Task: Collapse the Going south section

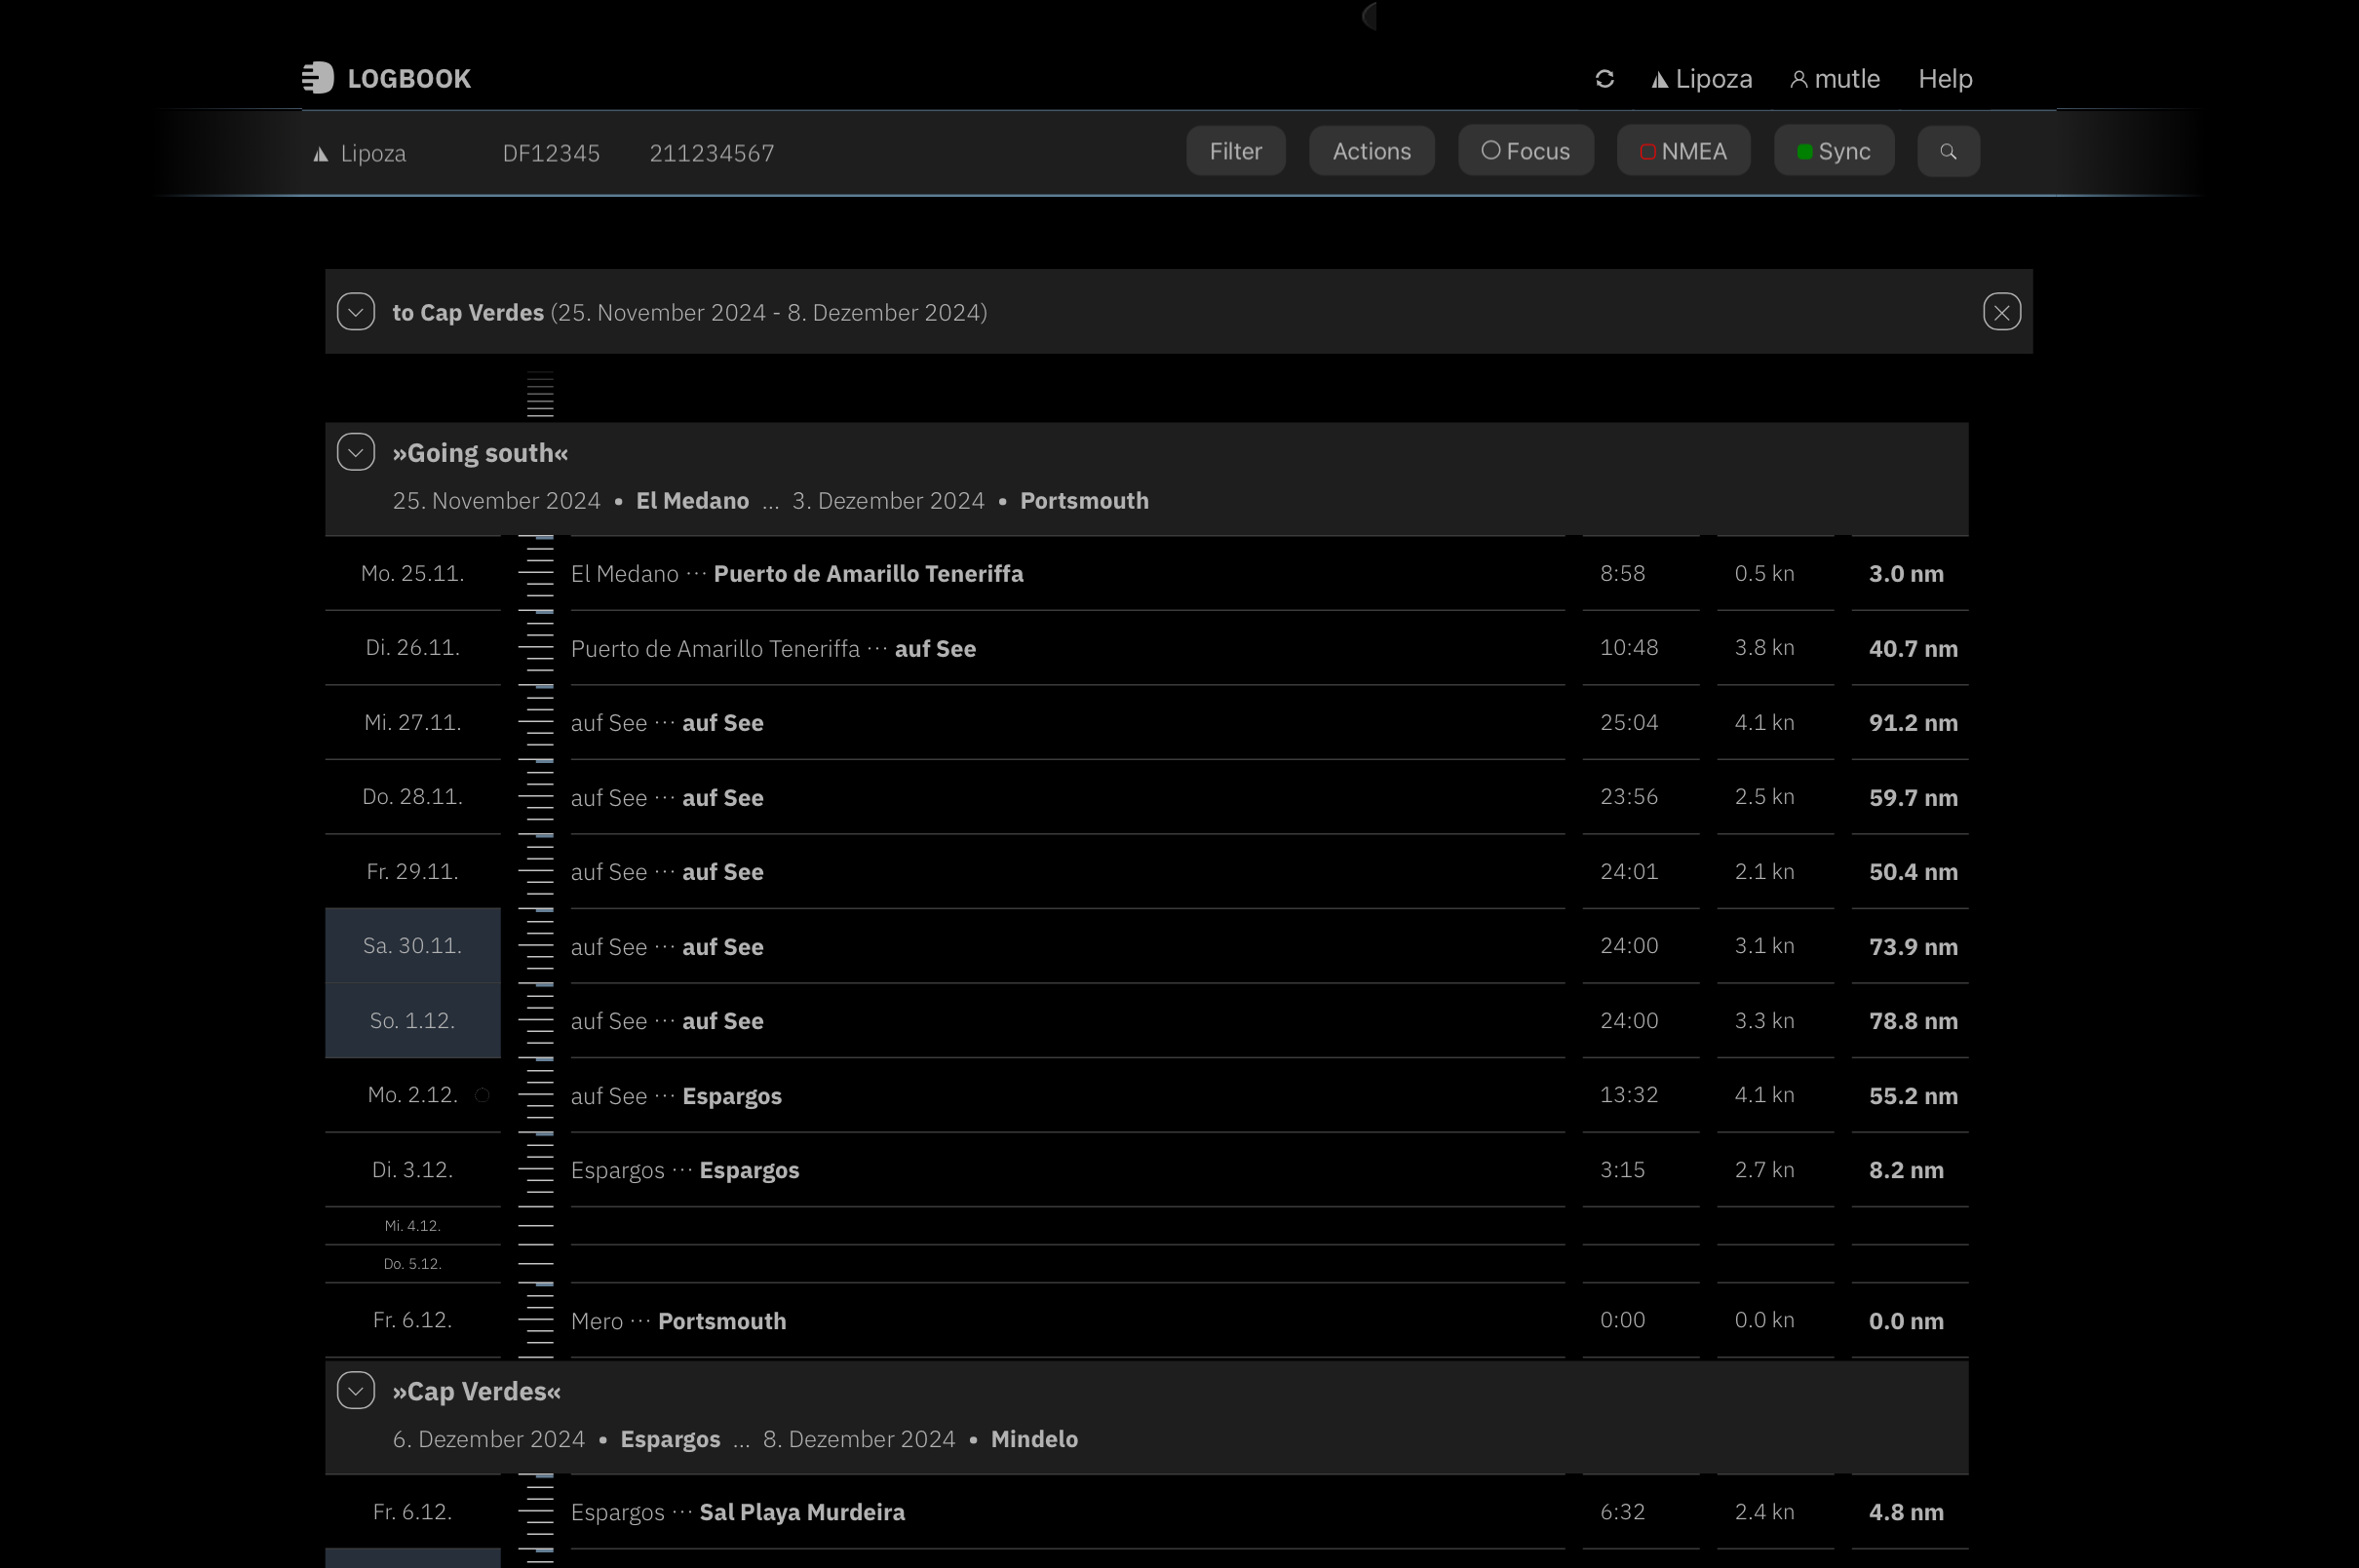Action: 356,452
